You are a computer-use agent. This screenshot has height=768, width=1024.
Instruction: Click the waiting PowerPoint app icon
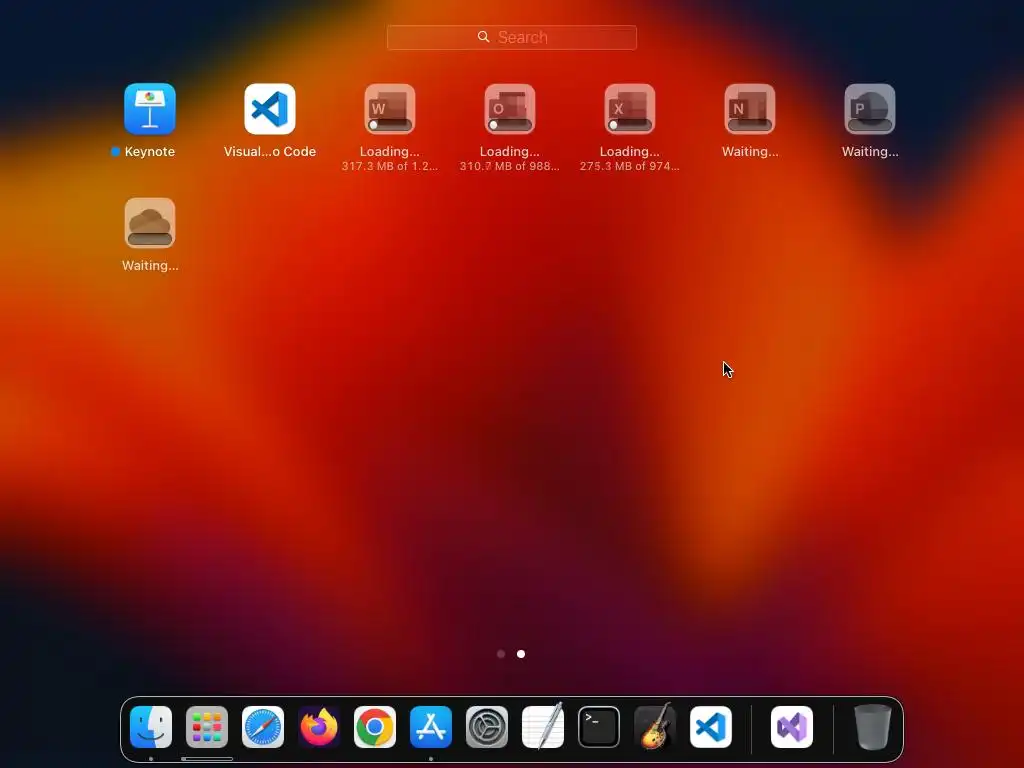(x=870, y=108)
